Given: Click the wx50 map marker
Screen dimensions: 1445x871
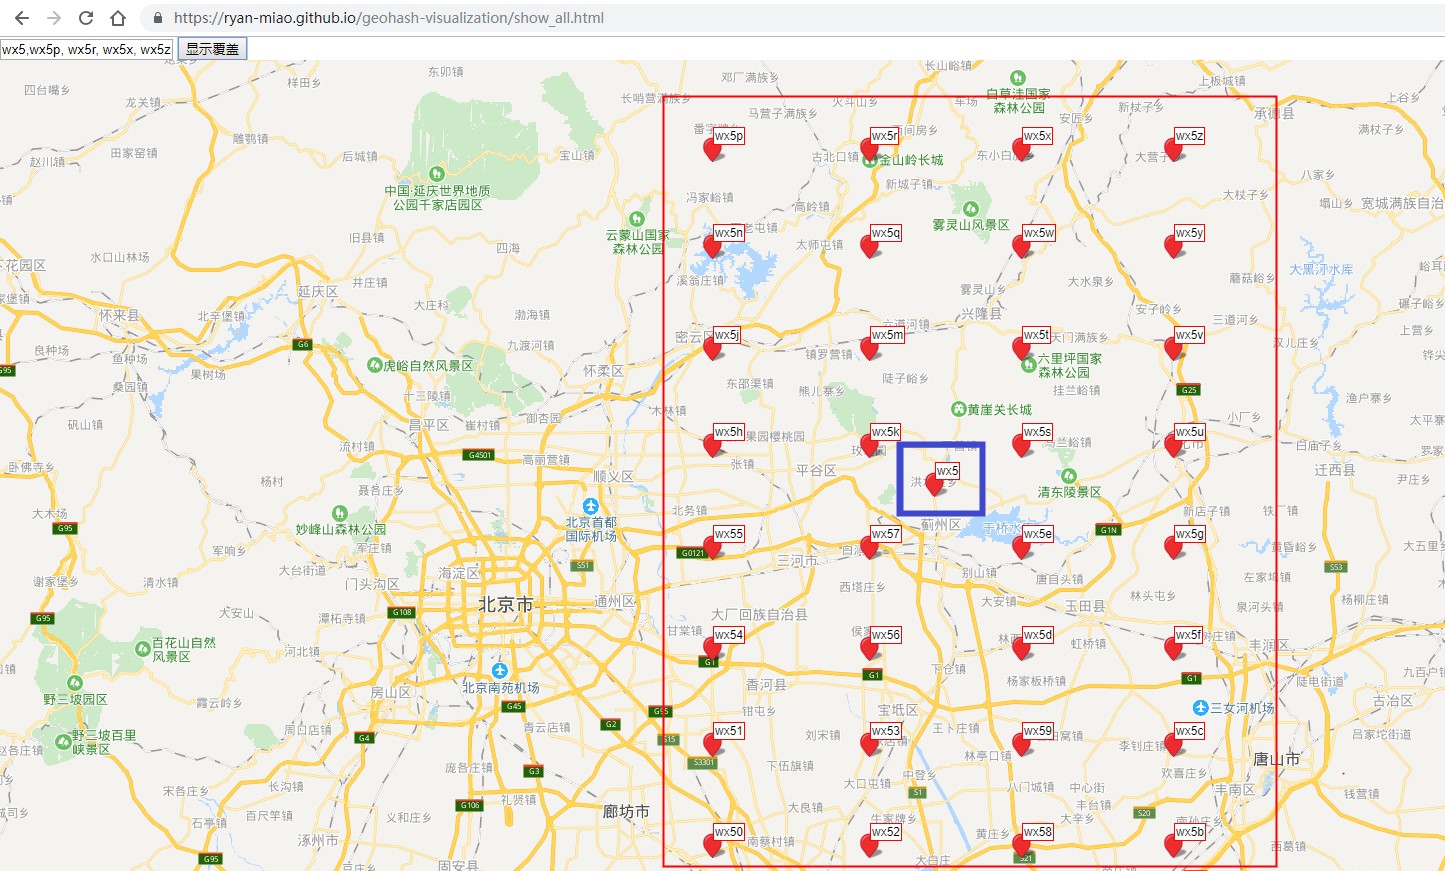Looking at the screenshot, I should 713,846.
